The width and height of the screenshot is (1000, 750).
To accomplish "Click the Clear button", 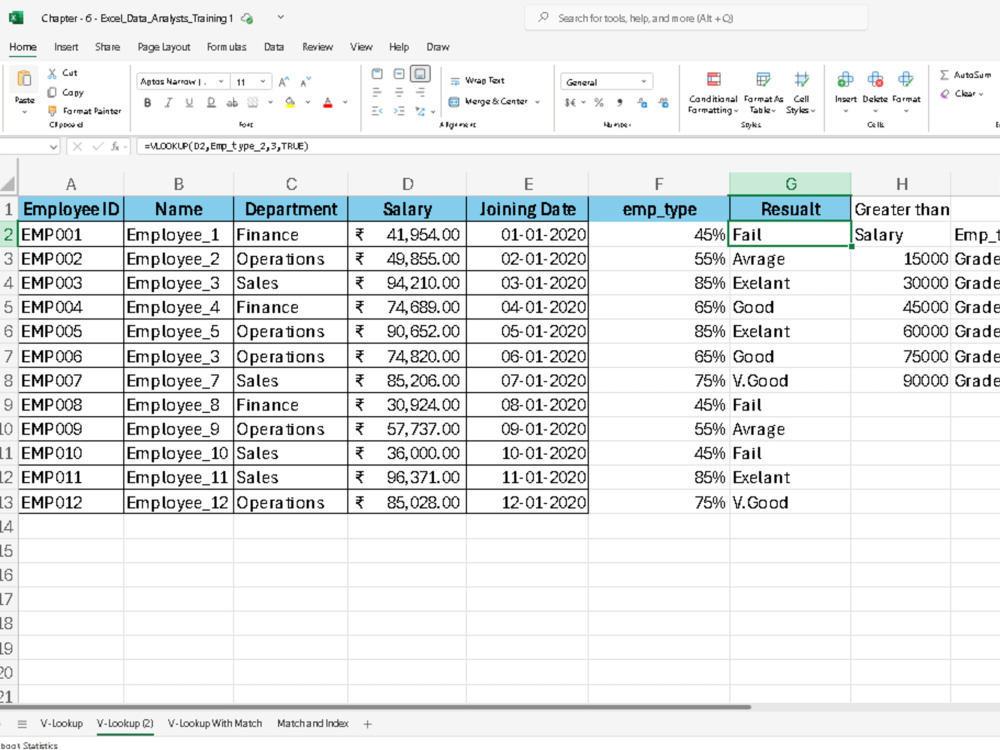I will [962, 94].
